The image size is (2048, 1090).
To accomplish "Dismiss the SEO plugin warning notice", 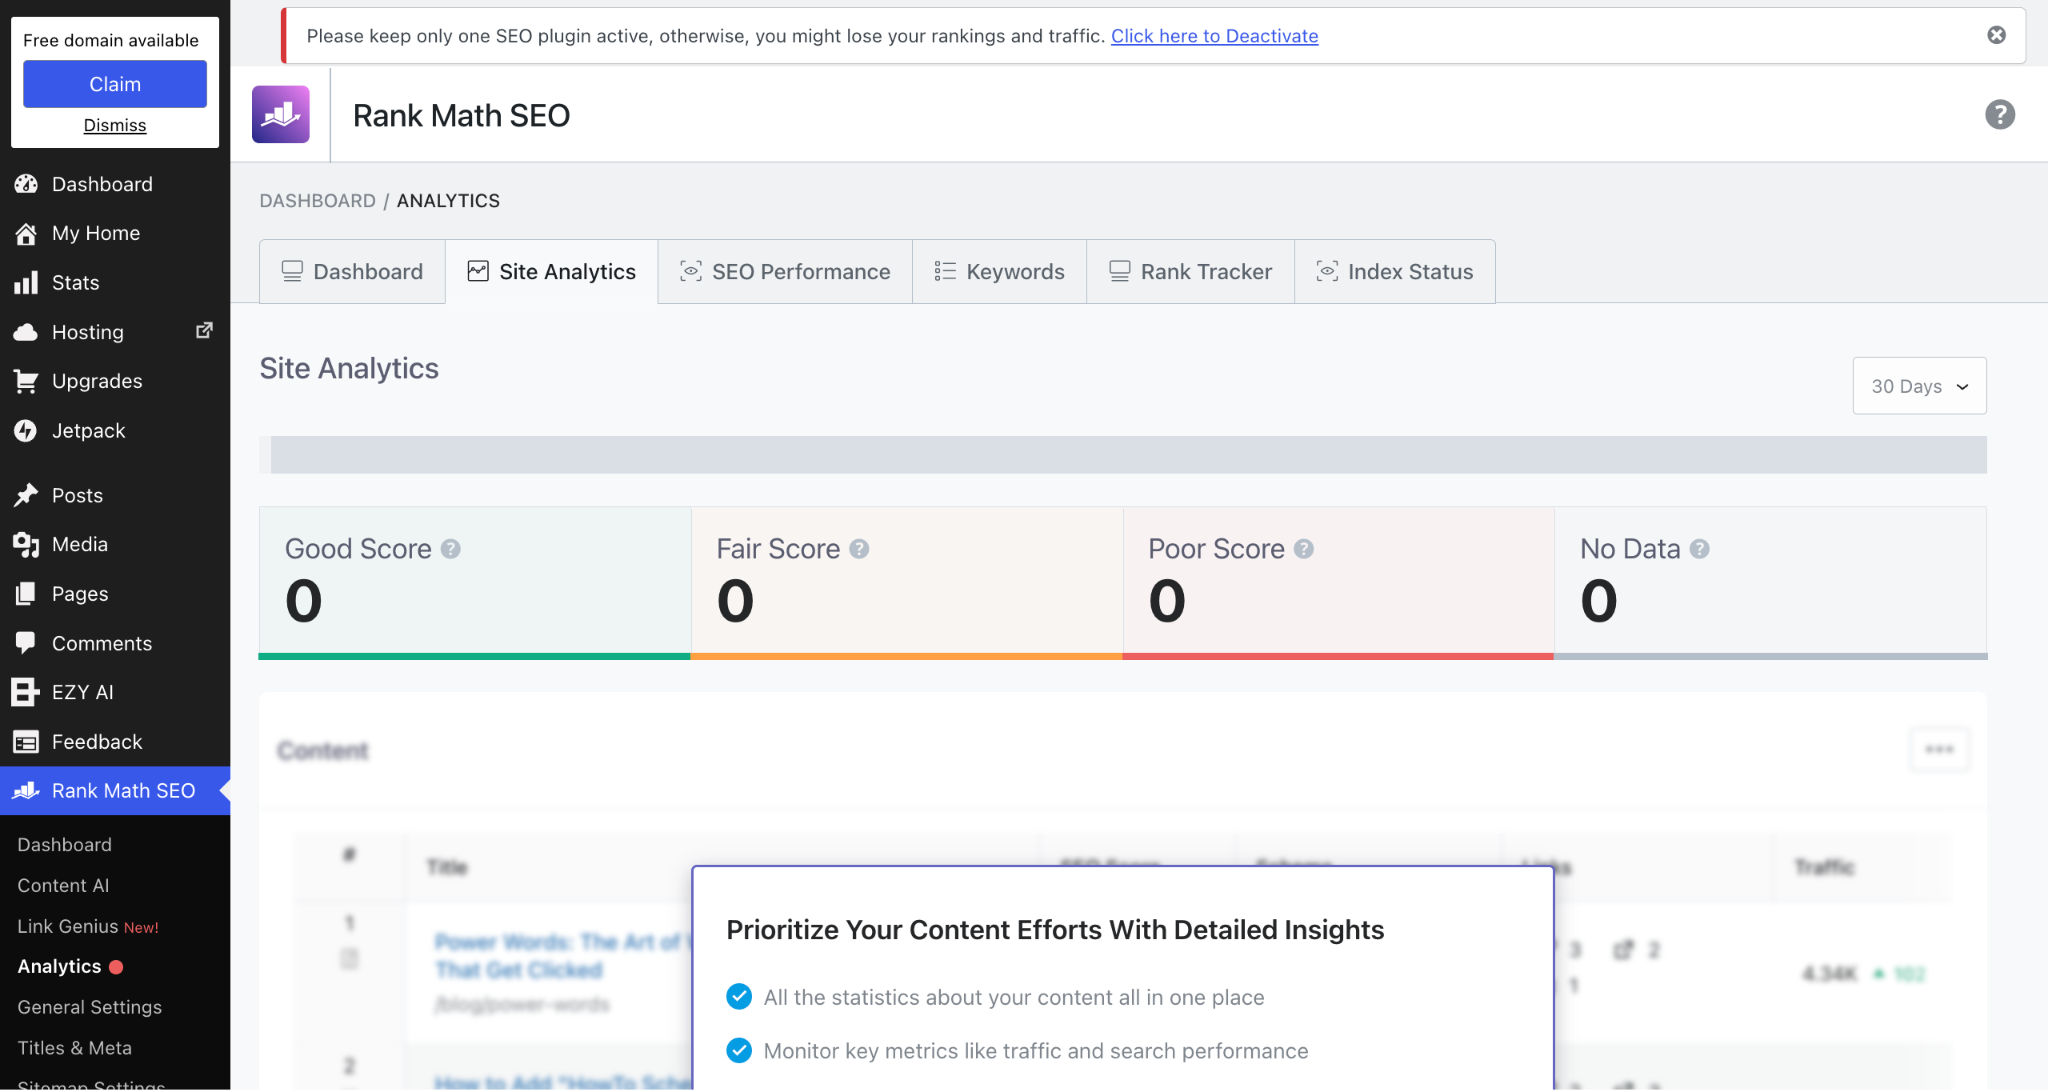I will click(x=1997, y=35).
